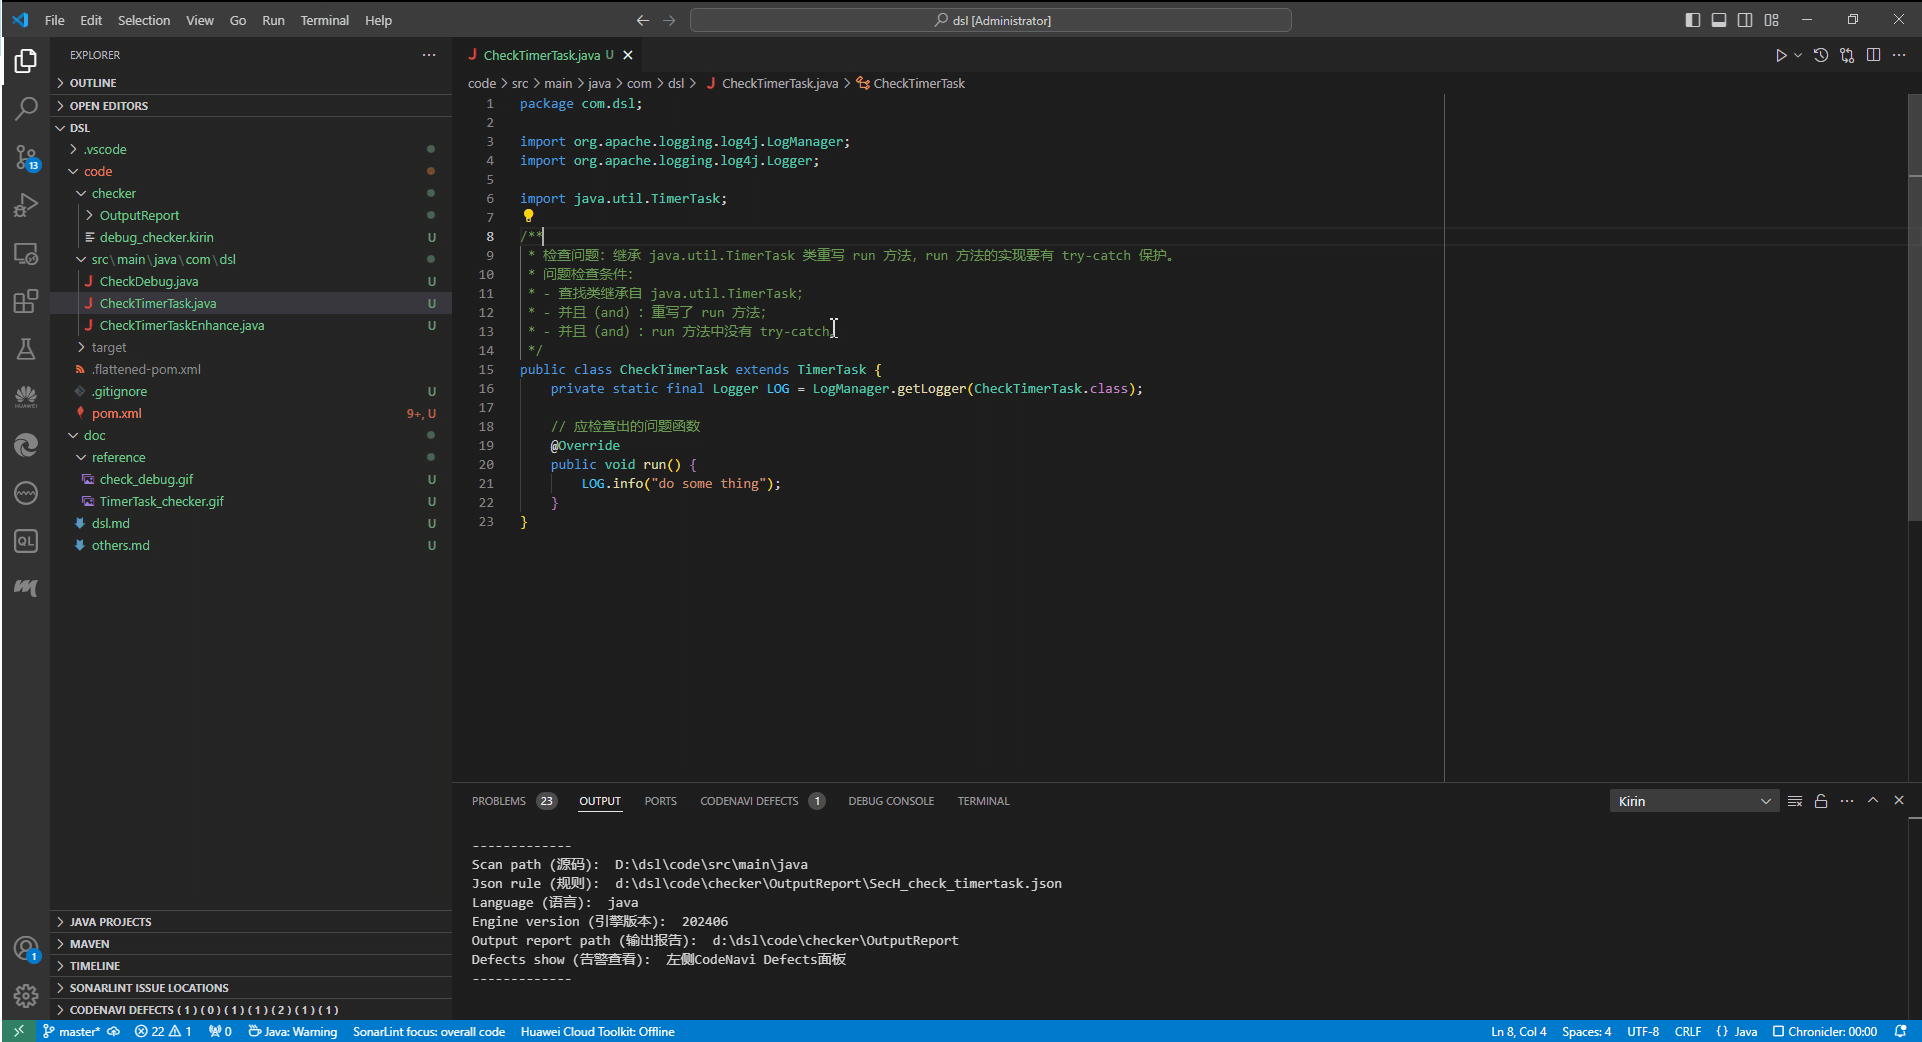Toggle the bottom panel layout button
1922x1042 pixels.
[x=1718, y=20]
